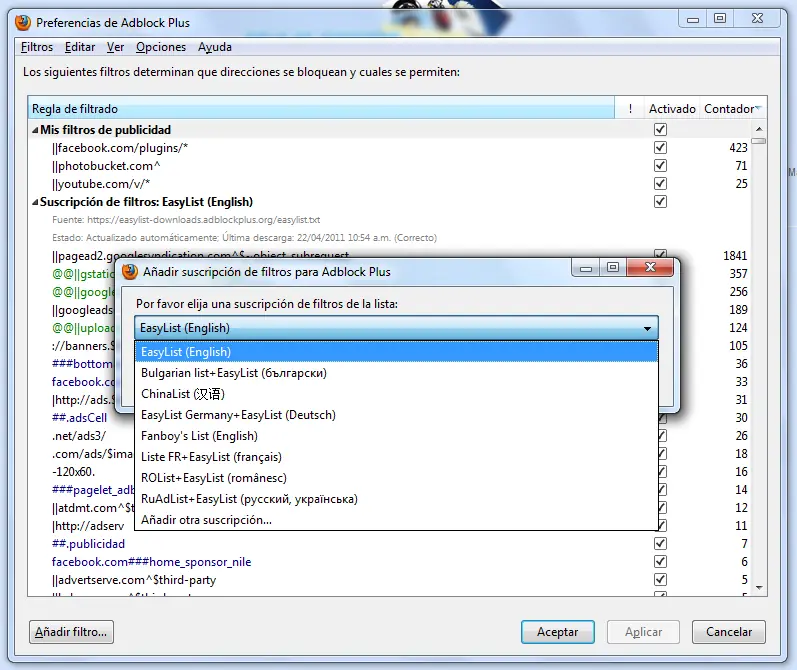The height and width of the screenshot is (670, 797).
Task: Select the ||facebook.com/plugins/* filter row
Action: [x=389, y=148]
